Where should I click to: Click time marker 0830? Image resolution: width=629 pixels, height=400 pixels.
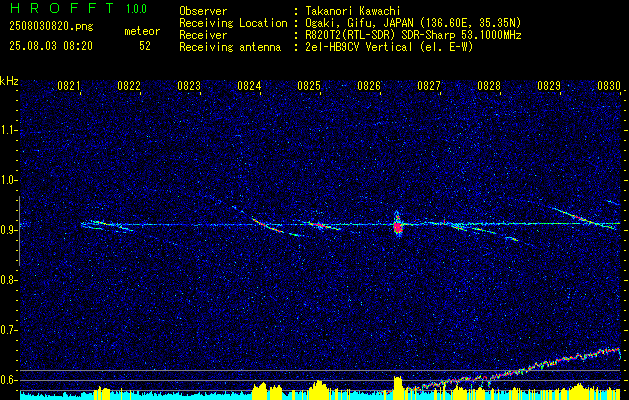(609, 86)
